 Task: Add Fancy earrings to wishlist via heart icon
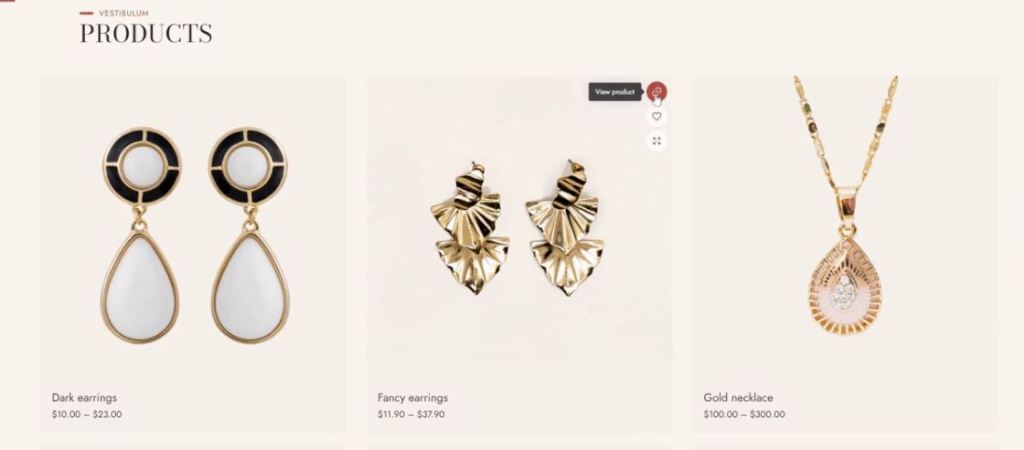tap(657, 116)
